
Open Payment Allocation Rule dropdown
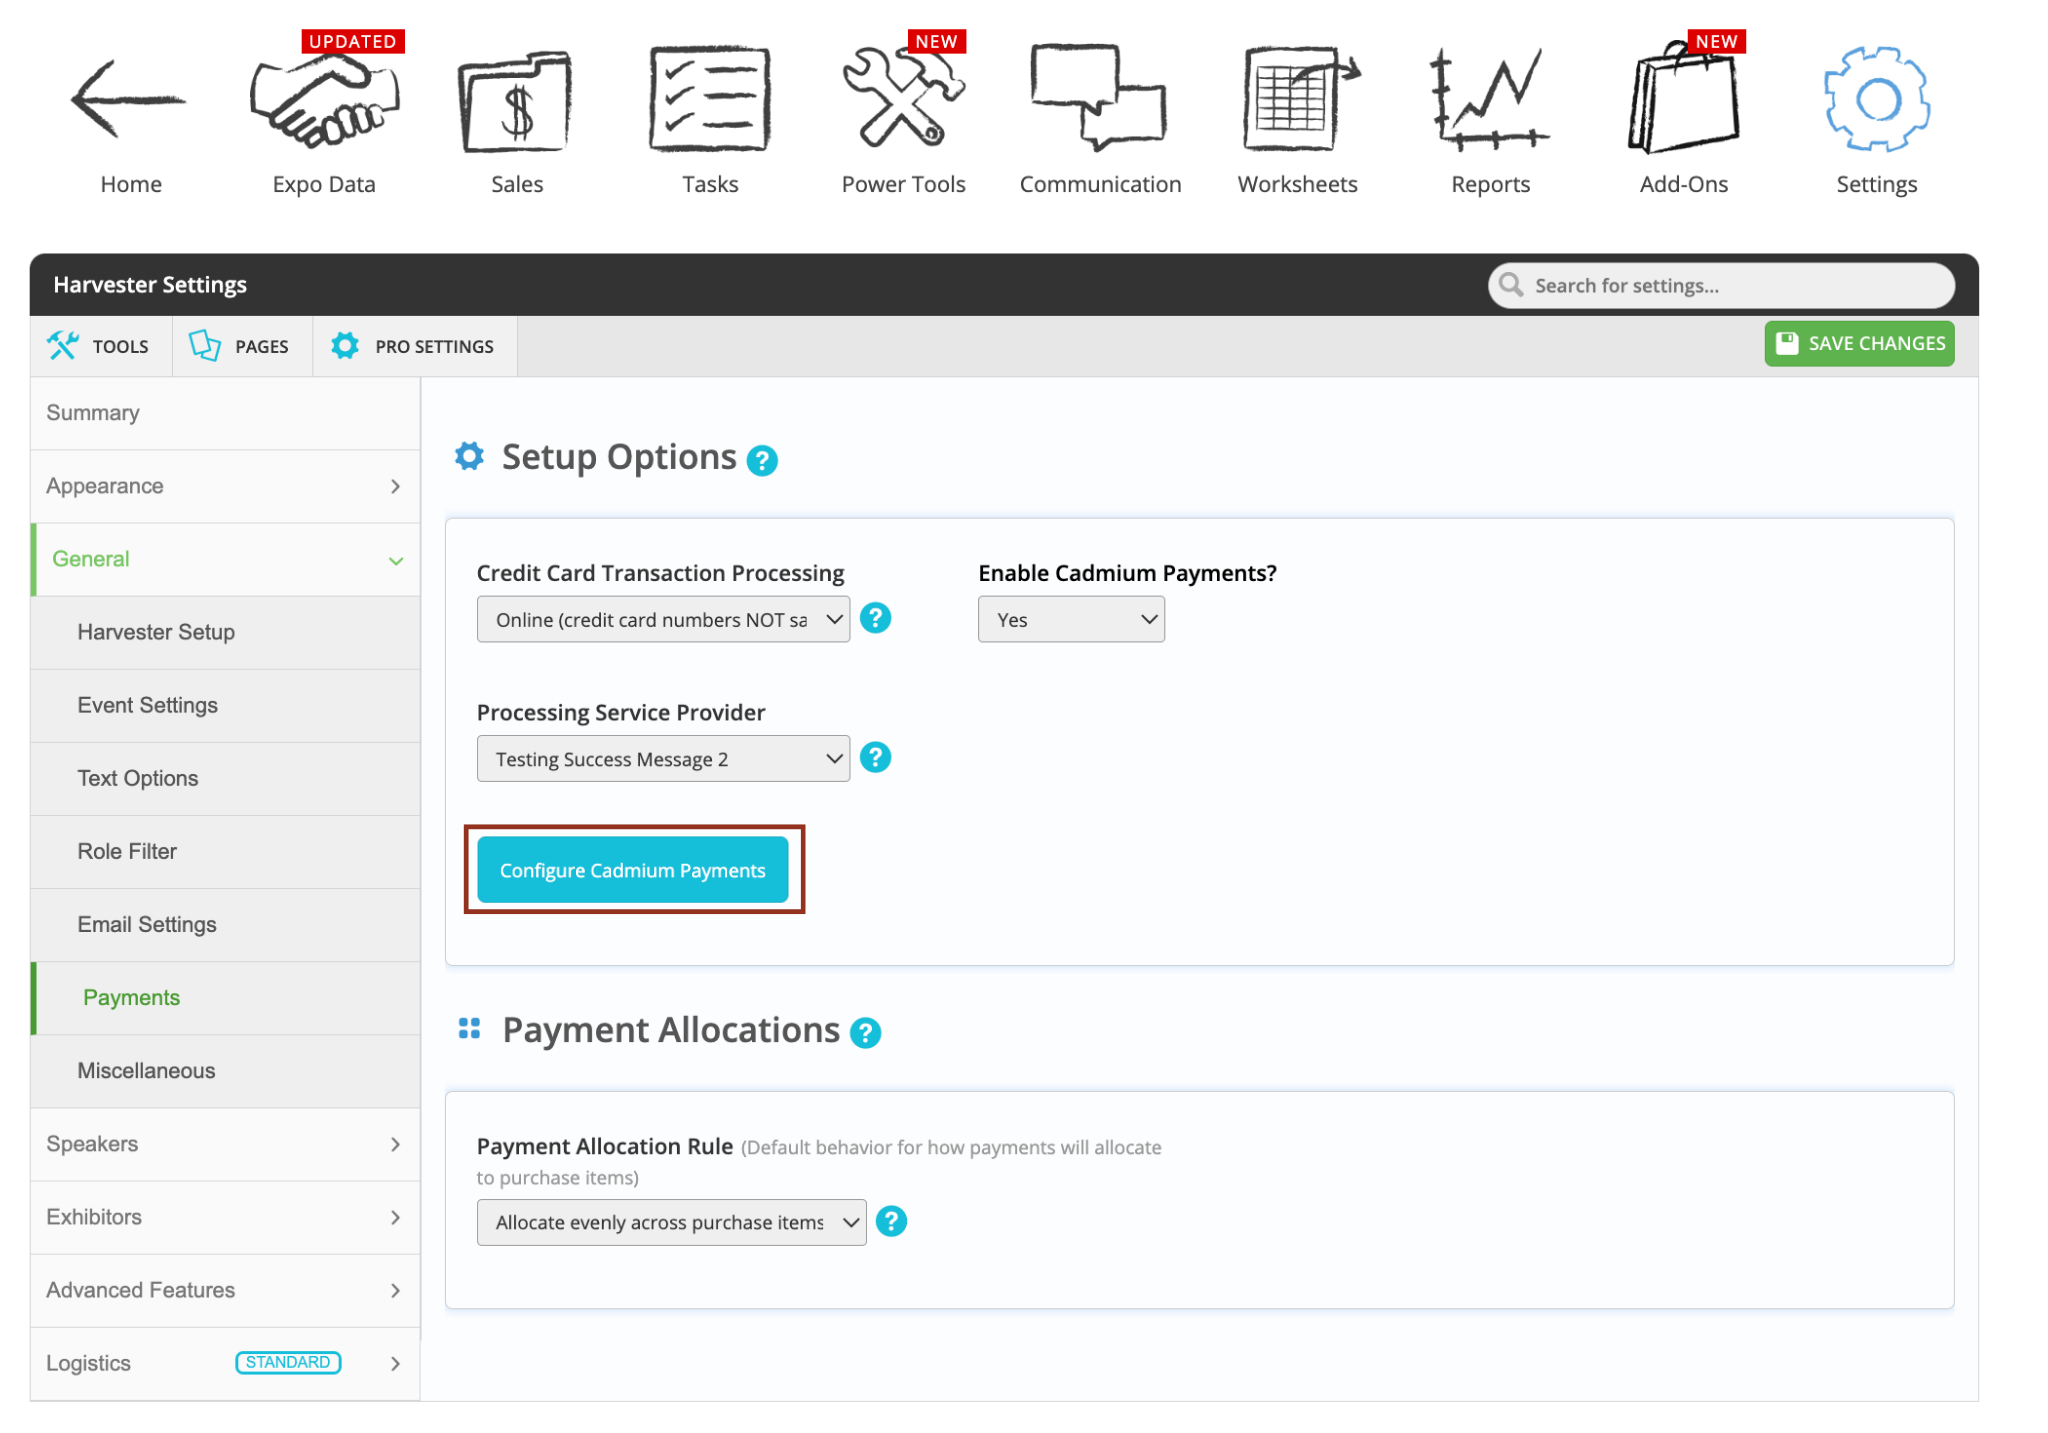coord(671,1222)
